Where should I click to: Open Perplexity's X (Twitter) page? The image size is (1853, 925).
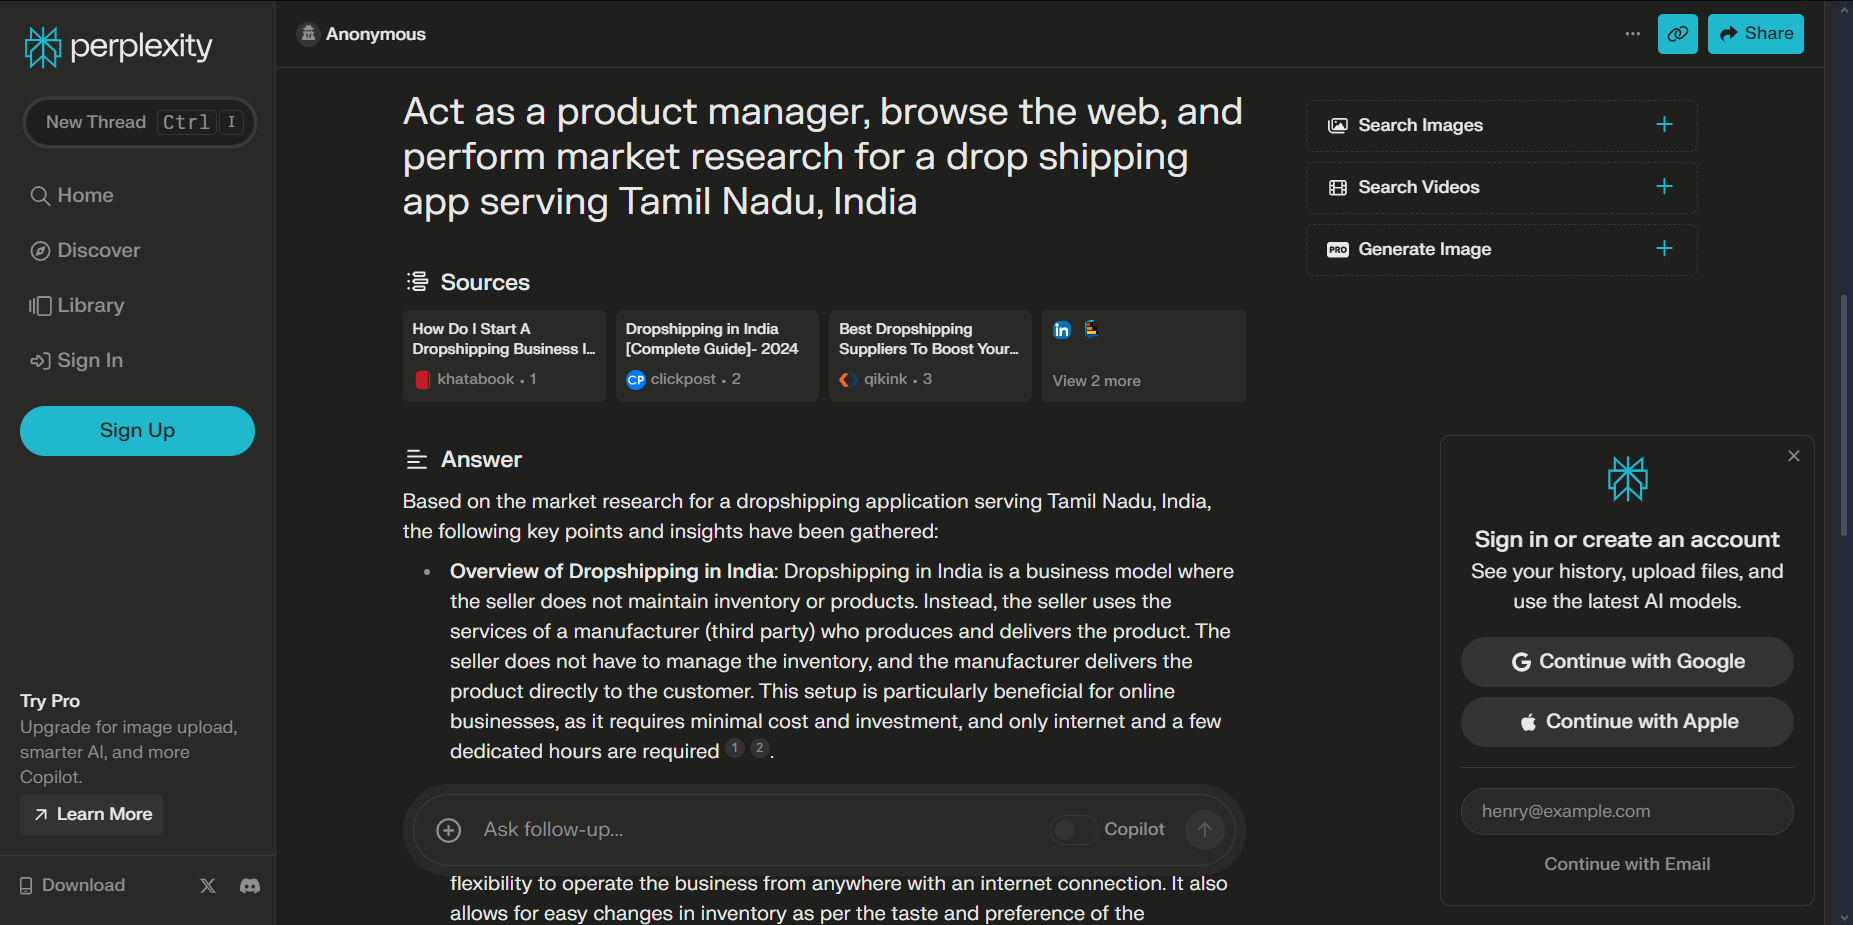click(x=208, y=885)
